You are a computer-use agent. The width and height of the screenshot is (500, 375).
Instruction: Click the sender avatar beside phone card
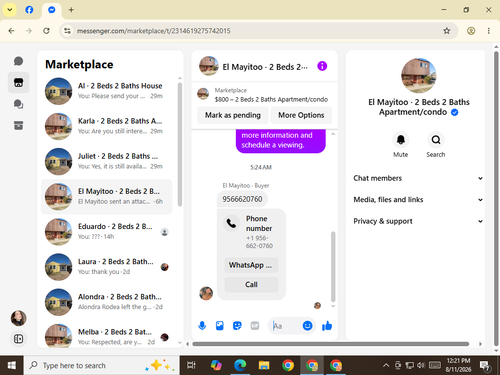pos(206,293)
